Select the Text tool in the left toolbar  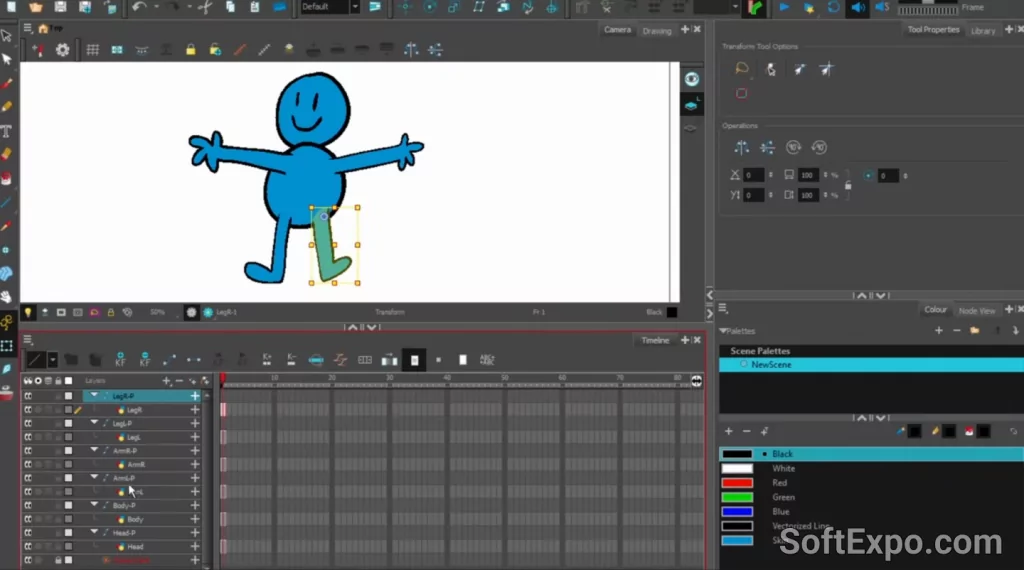[x=7, y=131]
